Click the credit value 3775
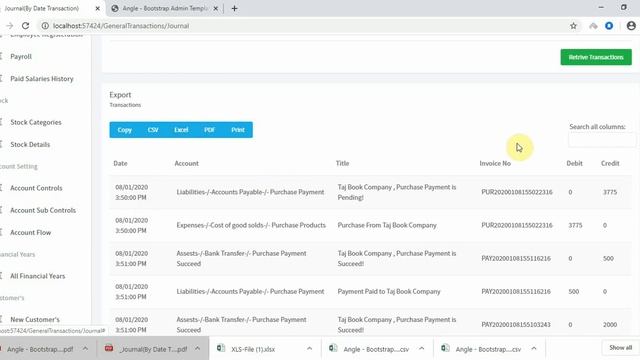 click(610, 192)
